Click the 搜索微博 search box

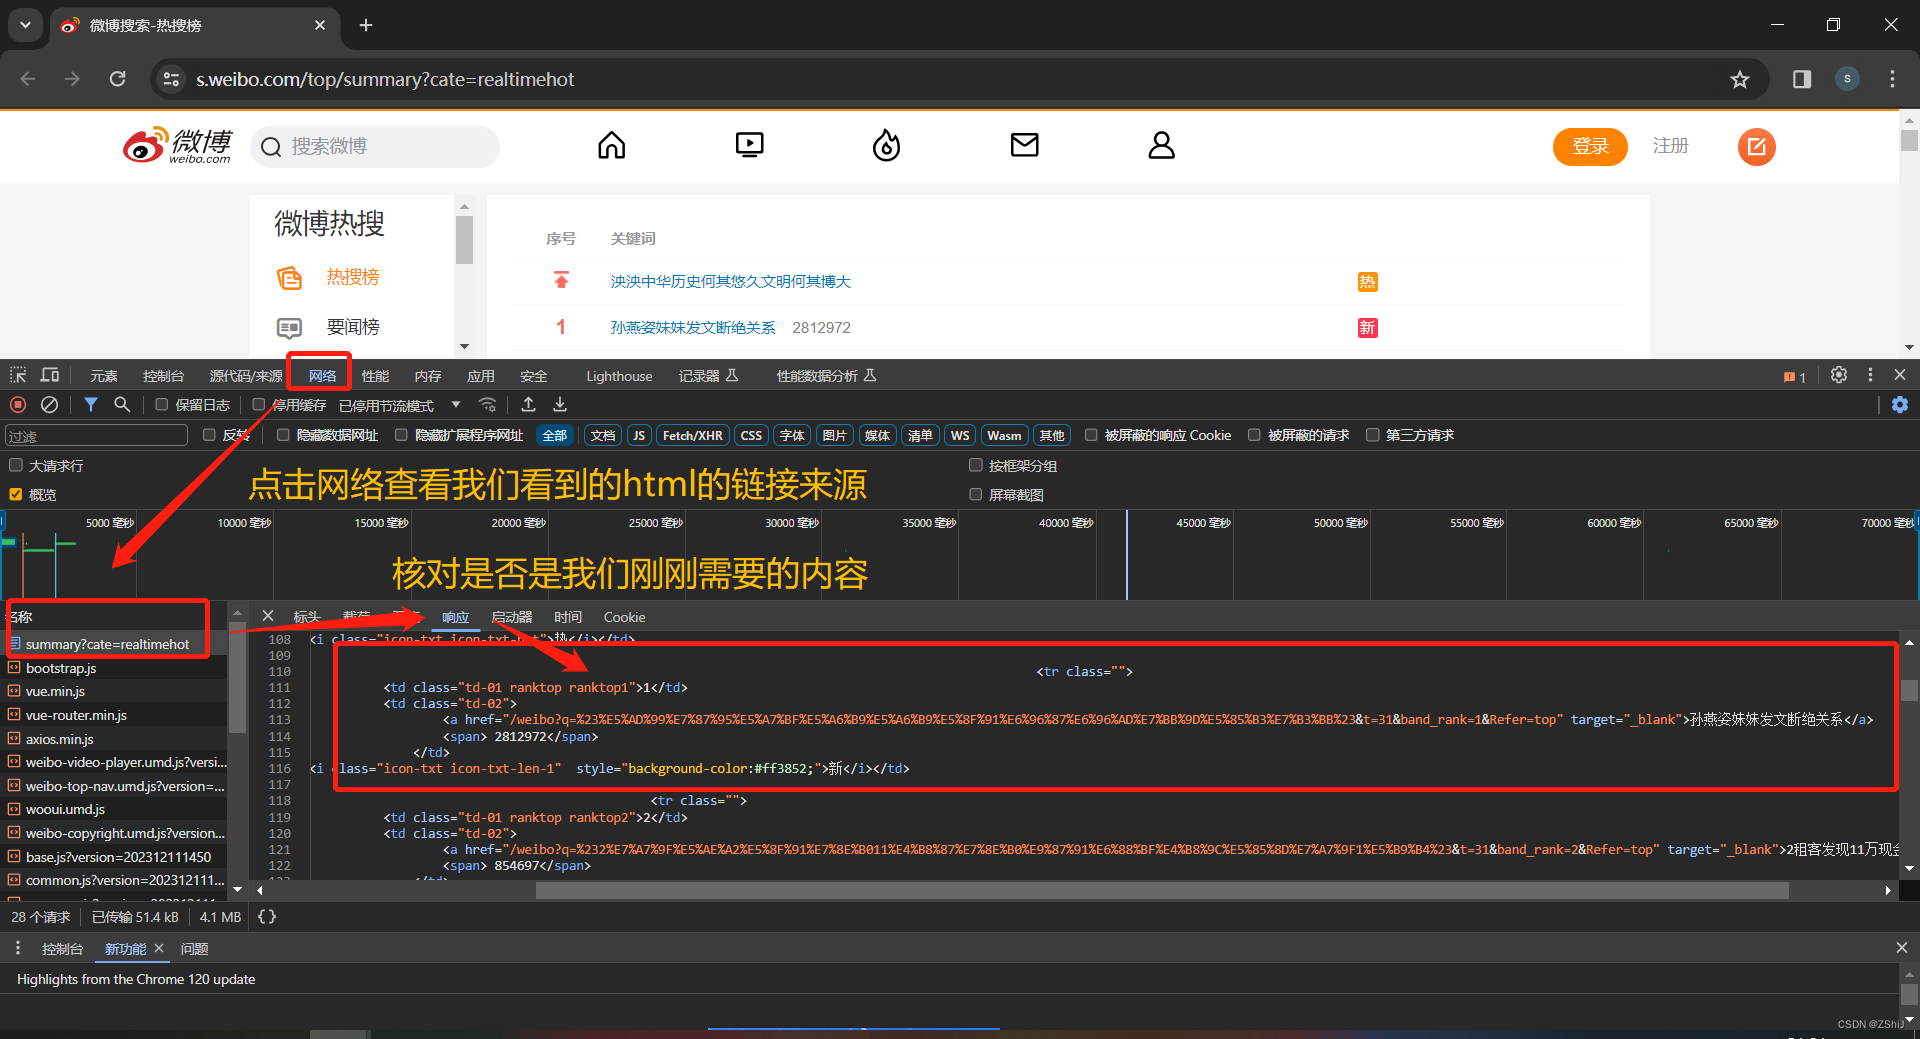click(375, 147)
